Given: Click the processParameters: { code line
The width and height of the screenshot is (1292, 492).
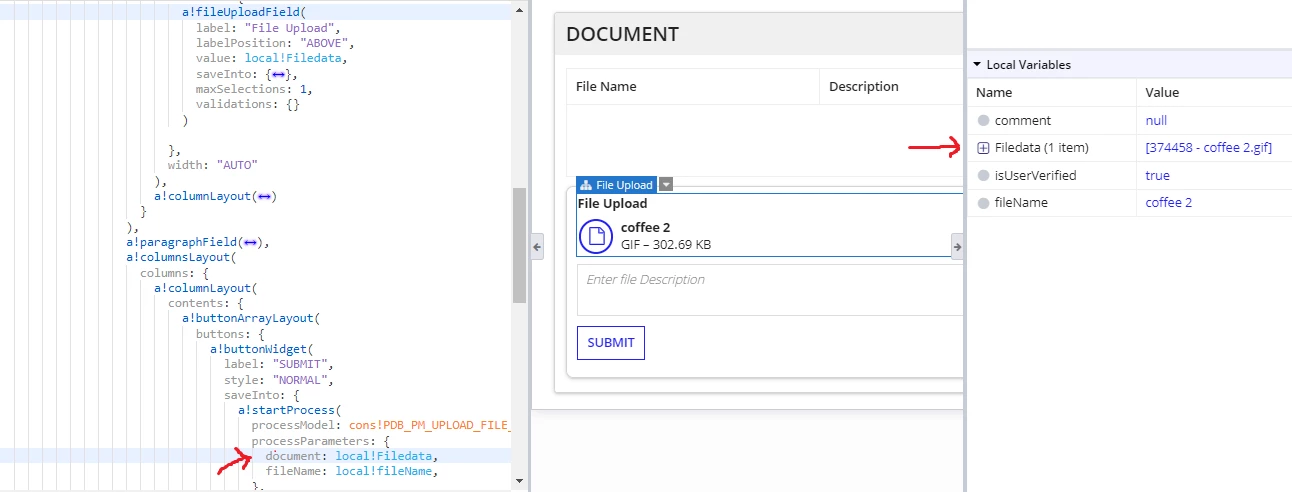Looking at the screenshot, I should pos(321,441).
